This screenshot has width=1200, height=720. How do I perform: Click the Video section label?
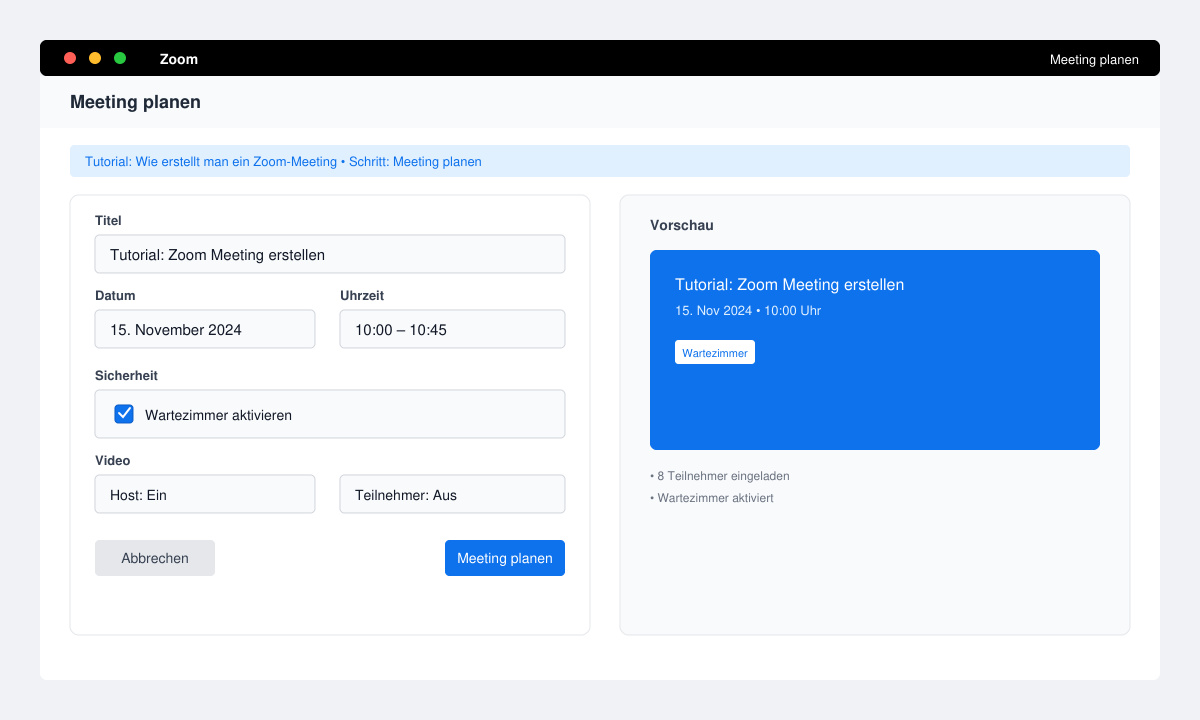(x=113, y=461)
